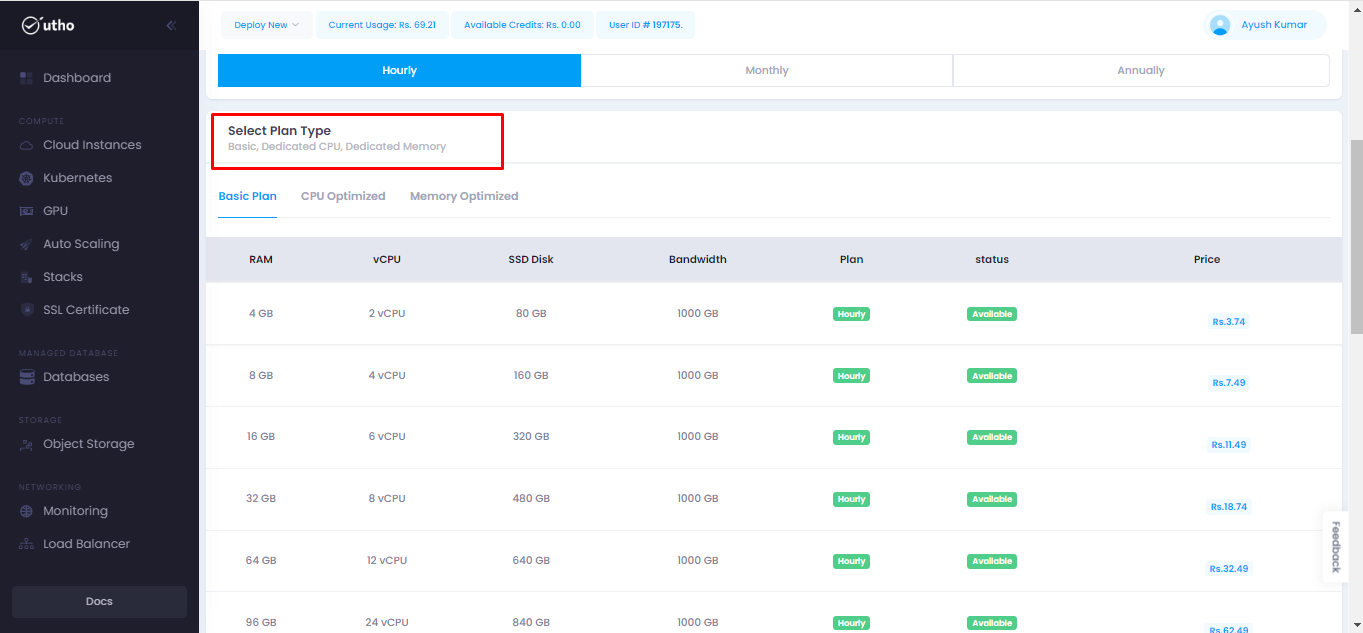Click the Databases cylinder icon
This screenshot has width=1363, height=633.
(x=26, y=377)
